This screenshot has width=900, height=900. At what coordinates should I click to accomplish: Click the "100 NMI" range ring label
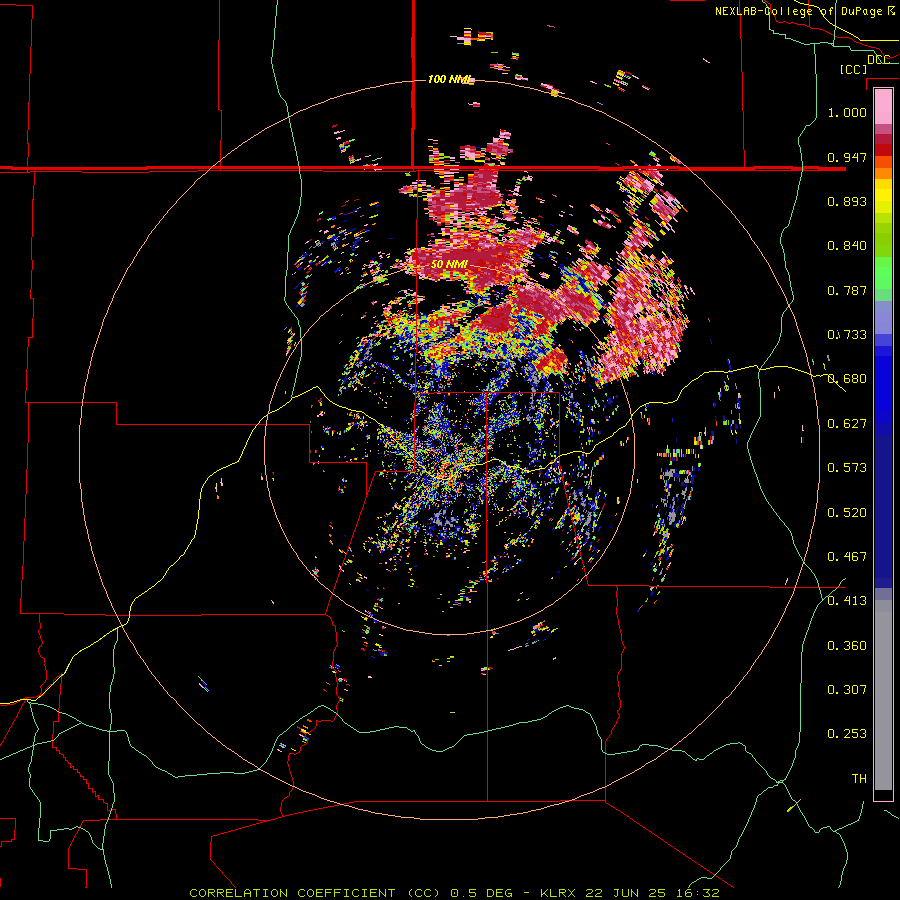click(451, 79)
